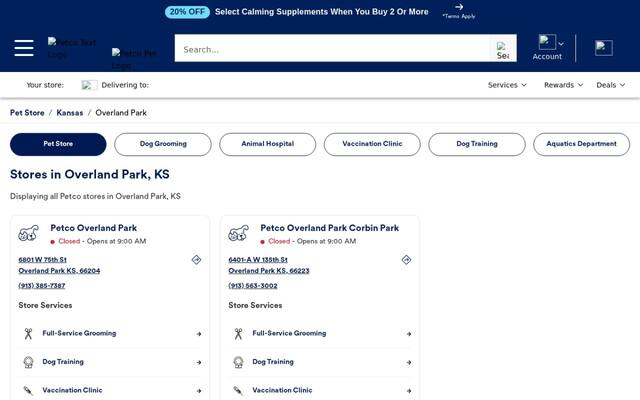Viewport: 640px width, 400px height.
Task: Select the Pet Store tab
Action: [58, 144]
